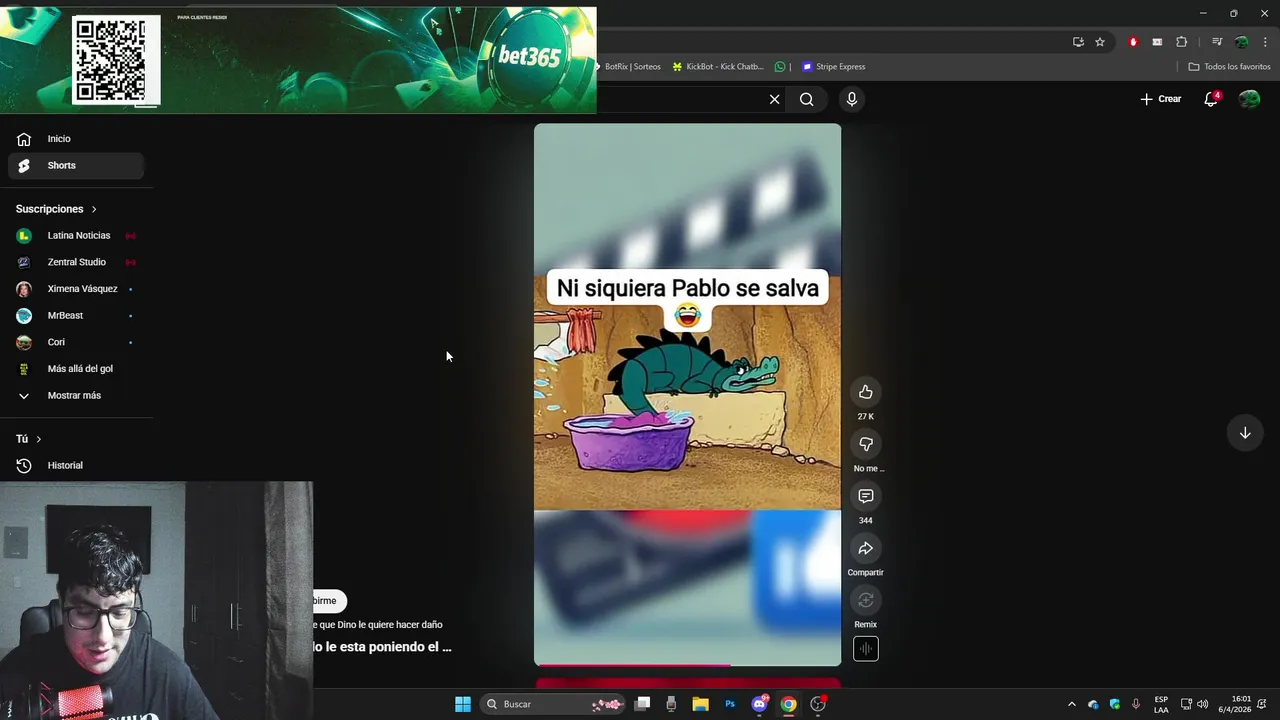
Task: Open the YouTube account avatar menu
Action: pyautogui.click(x=1249, y=99)
